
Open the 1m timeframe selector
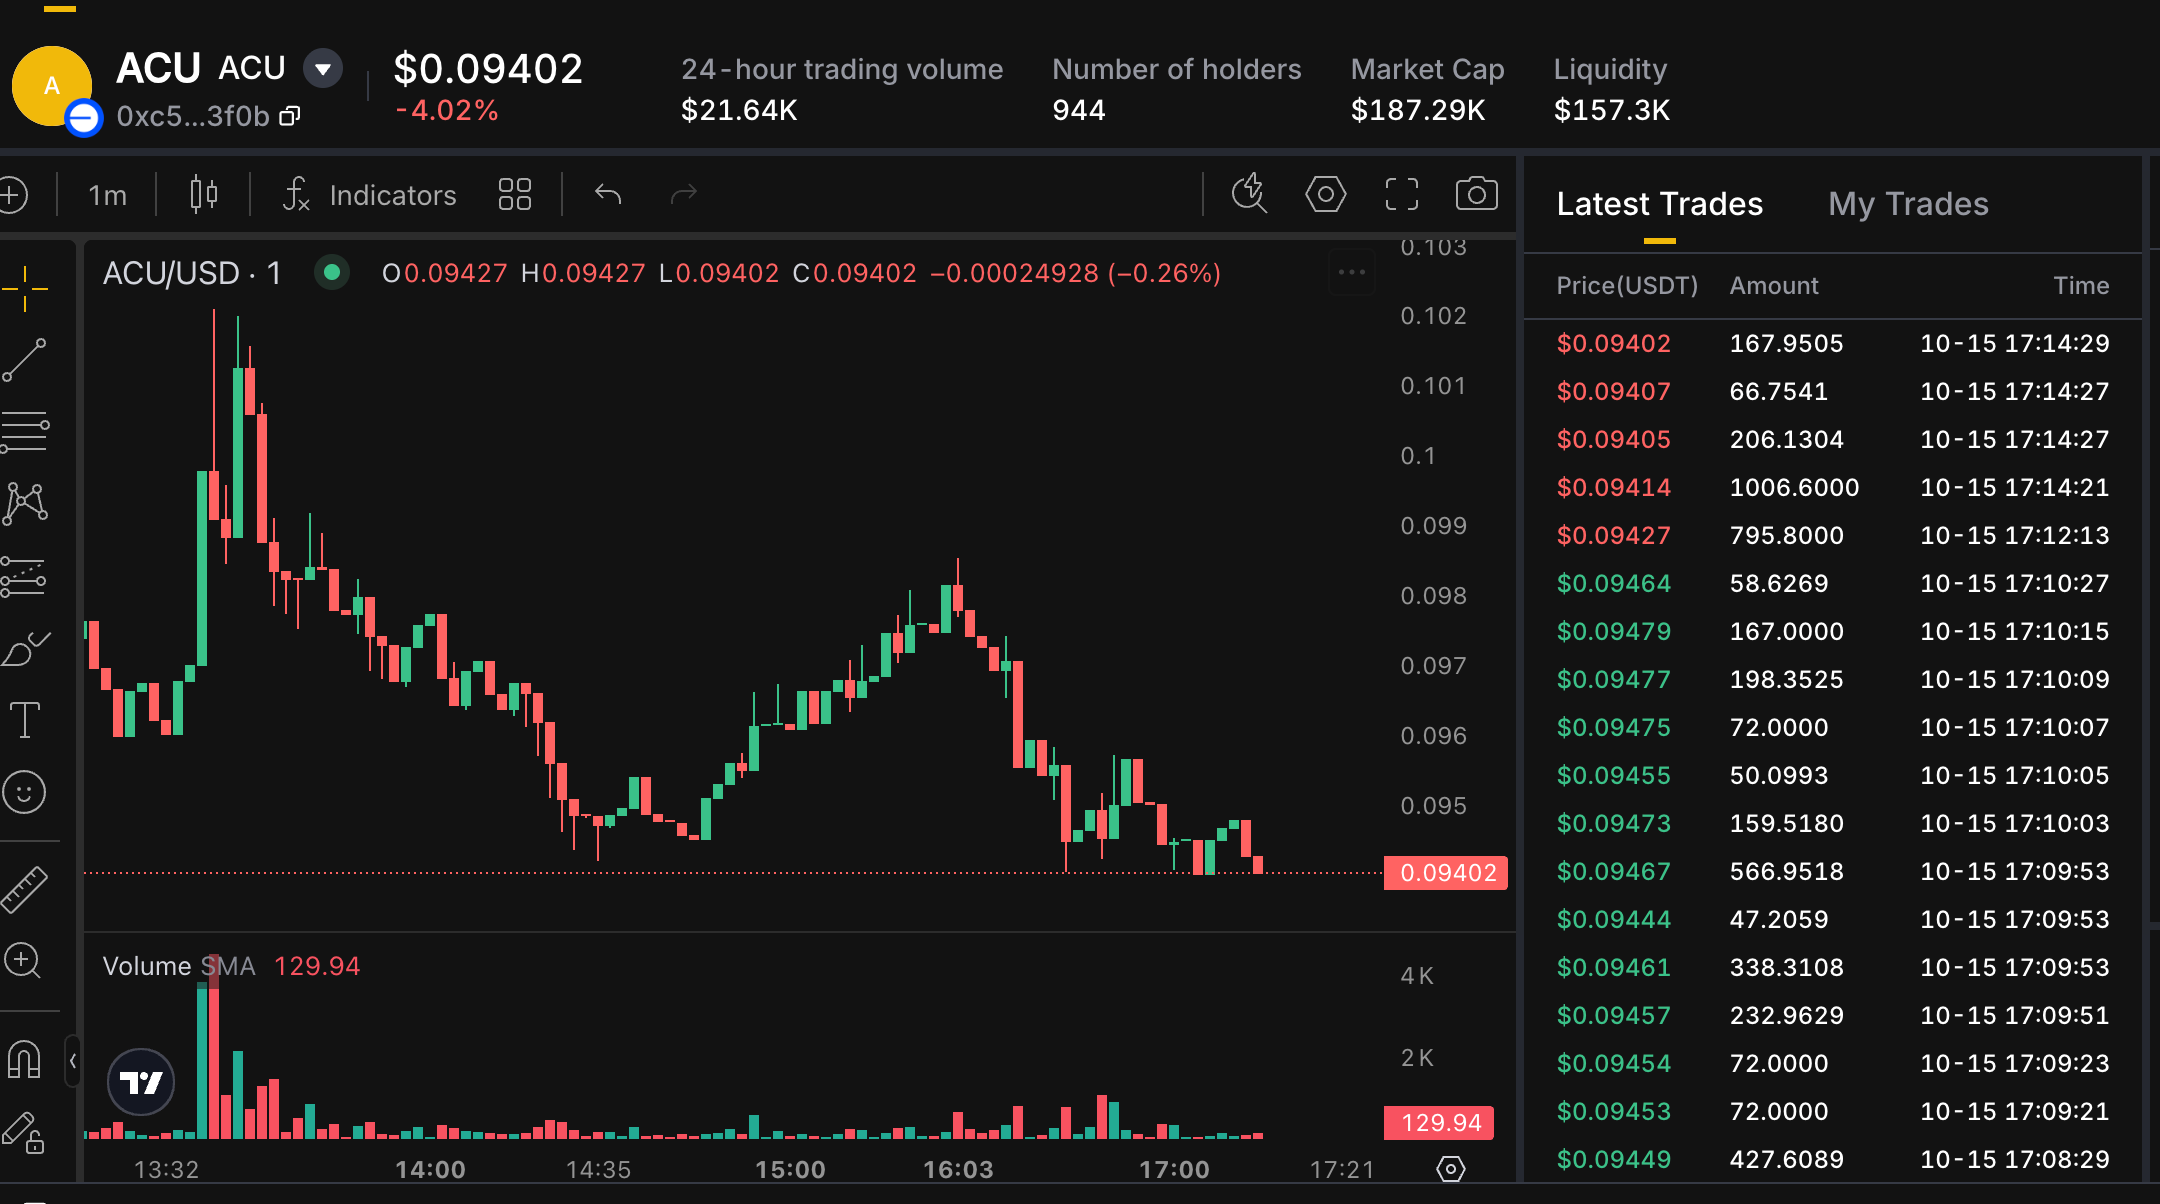click(x=108, y=194)
